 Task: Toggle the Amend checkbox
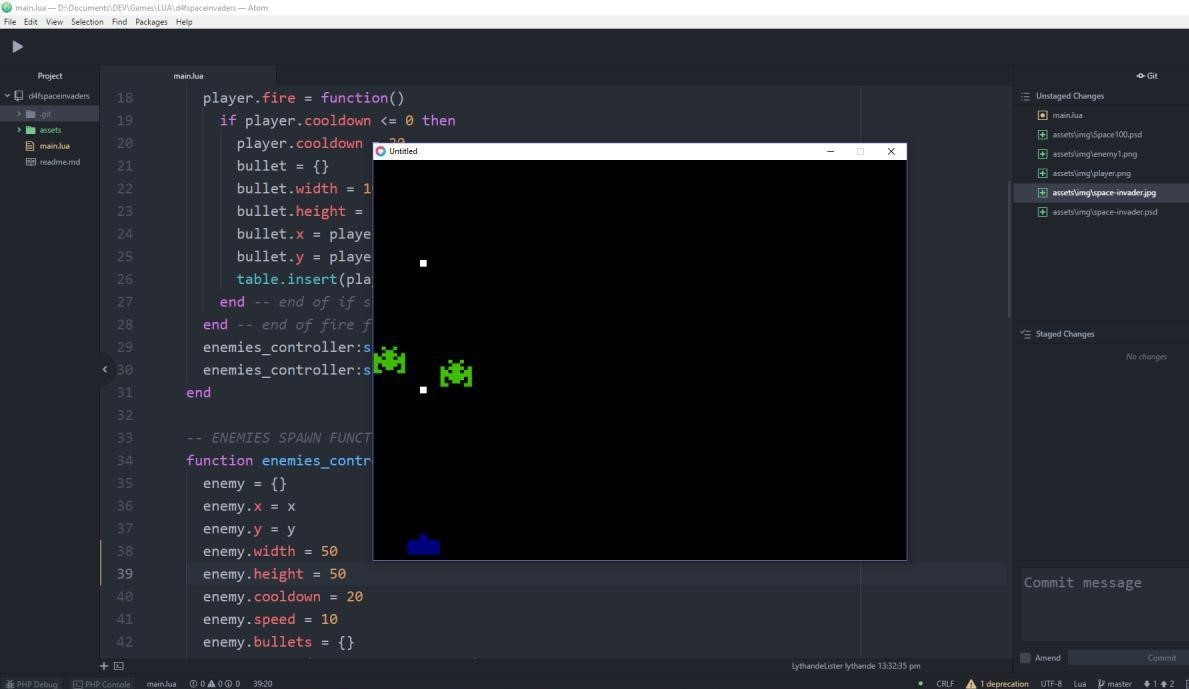tap(1025, 658)
